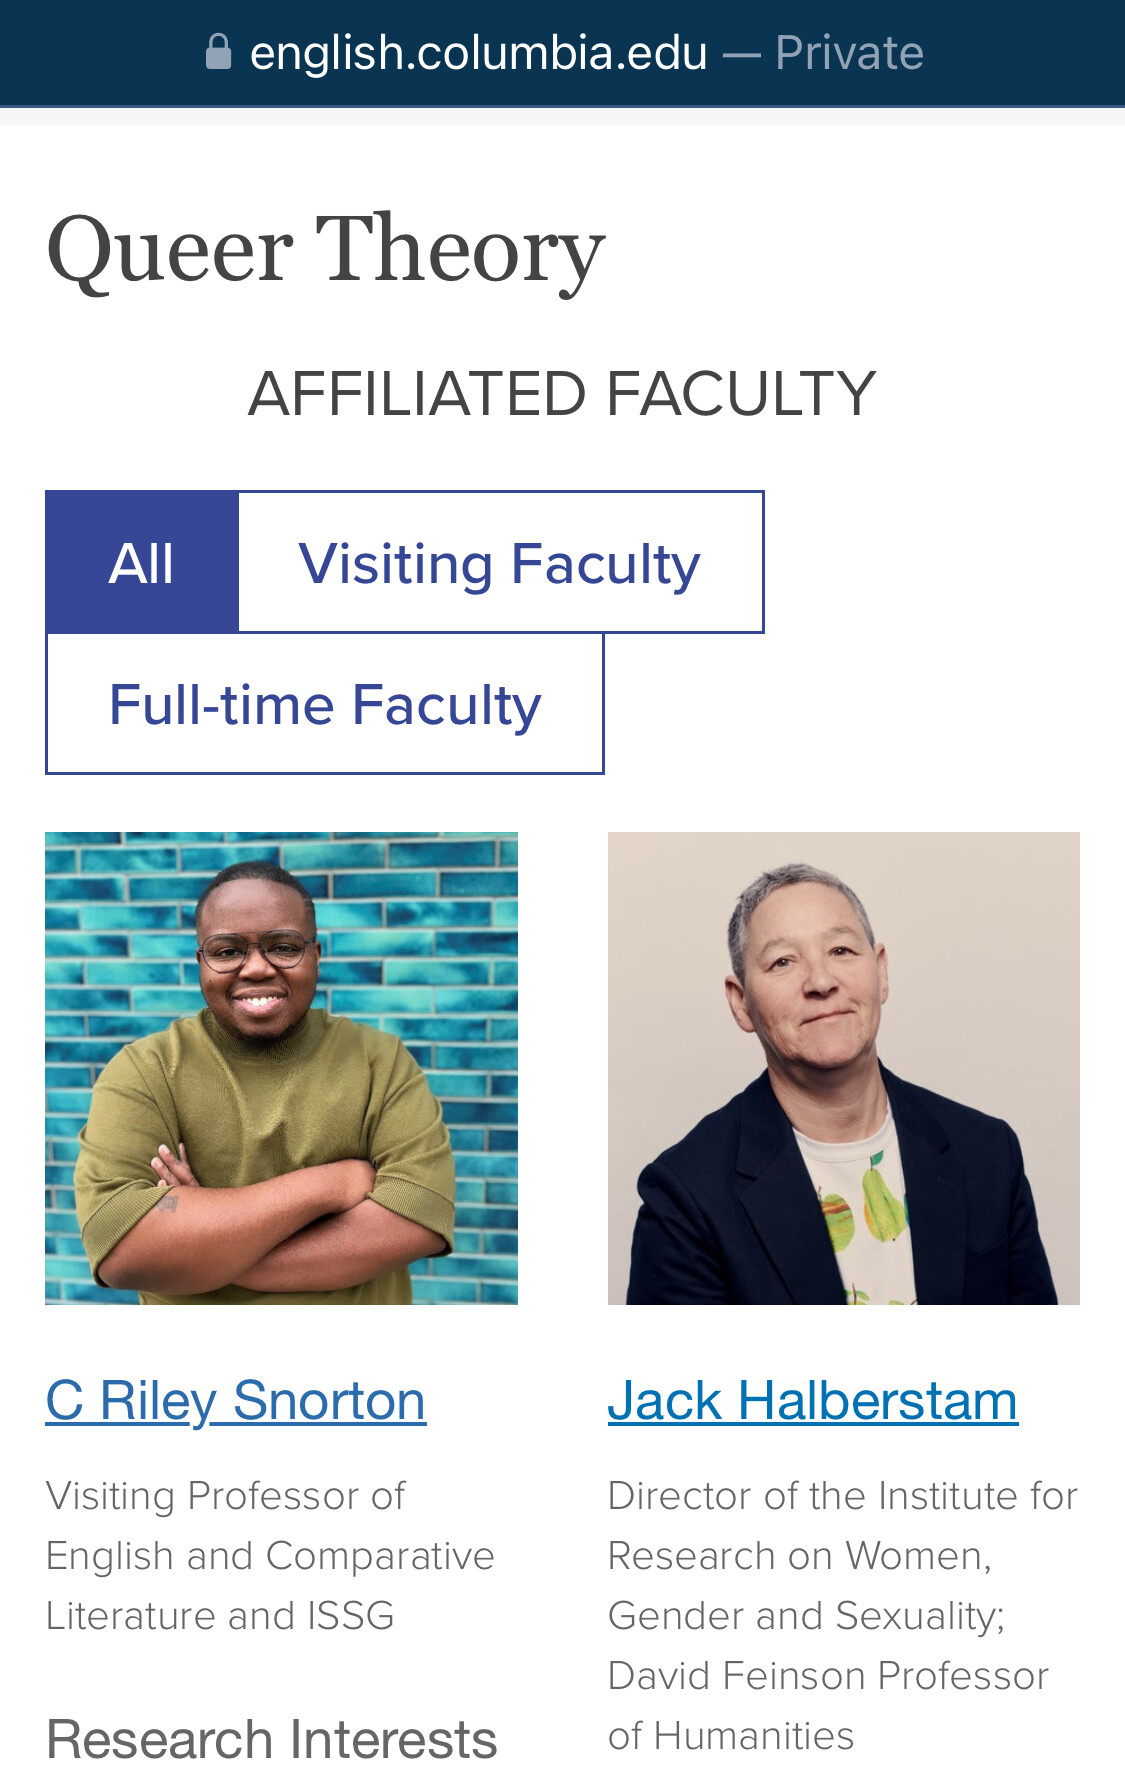The height and width of the screenshot is (1781, 1125).
Task: Tap 'English and Comparative' text line
Action: (x=270, y=1556)
